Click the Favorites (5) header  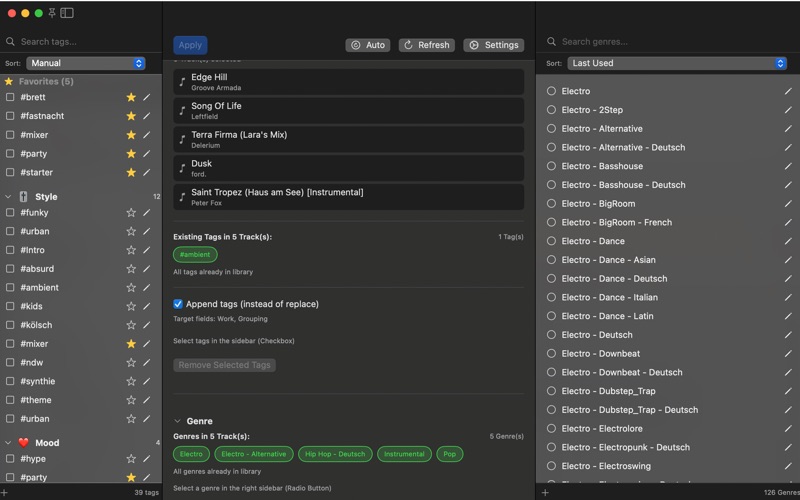coord(46,81)
